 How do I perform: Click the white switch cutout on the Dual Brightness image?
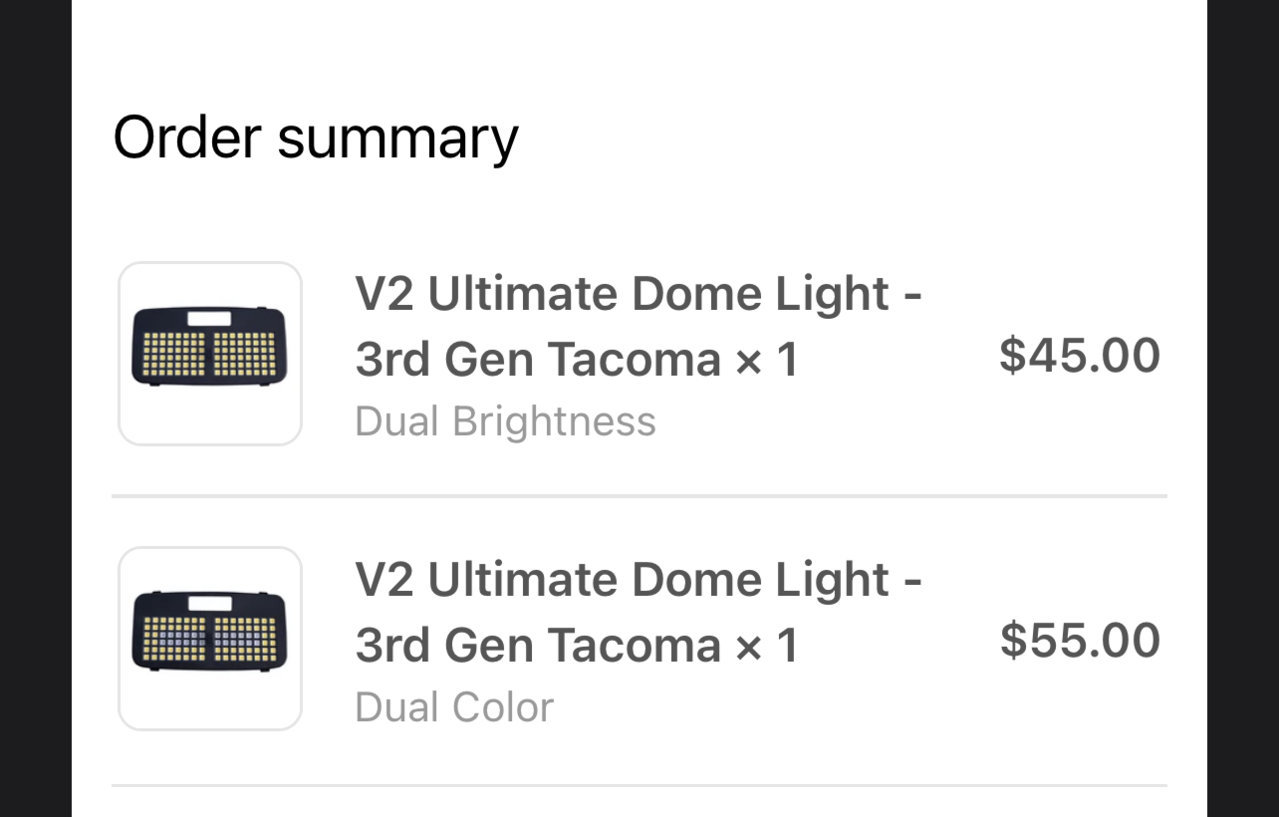point(209,318)
